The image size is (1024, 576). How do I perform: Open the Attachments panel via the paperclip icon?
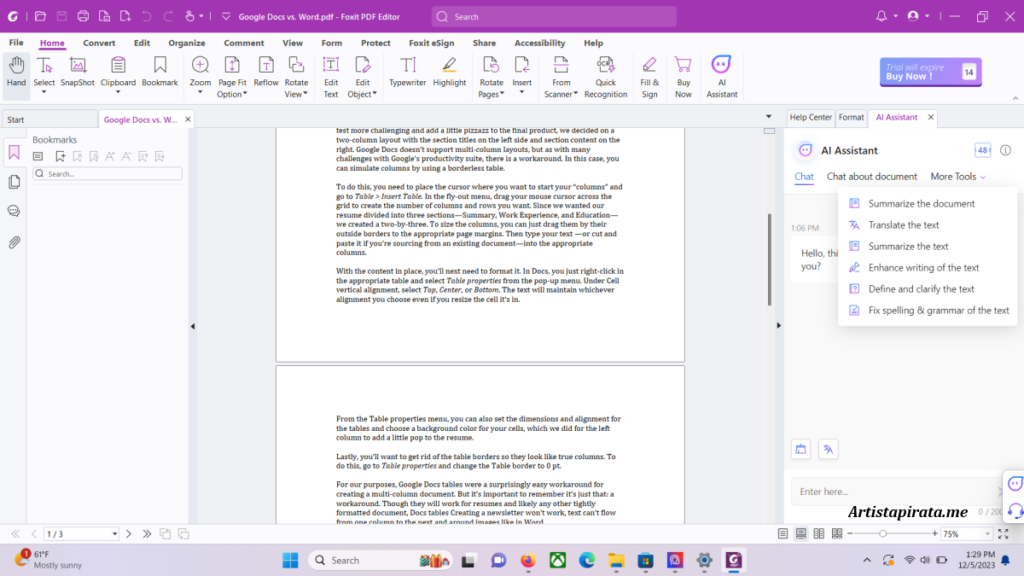point(13,239)
